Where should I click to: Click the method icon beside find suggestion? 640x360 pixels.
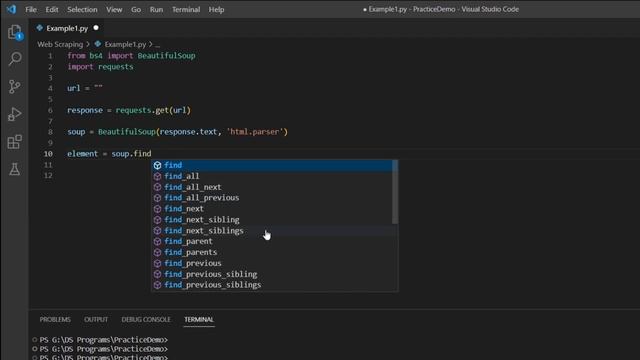point(158,165)
